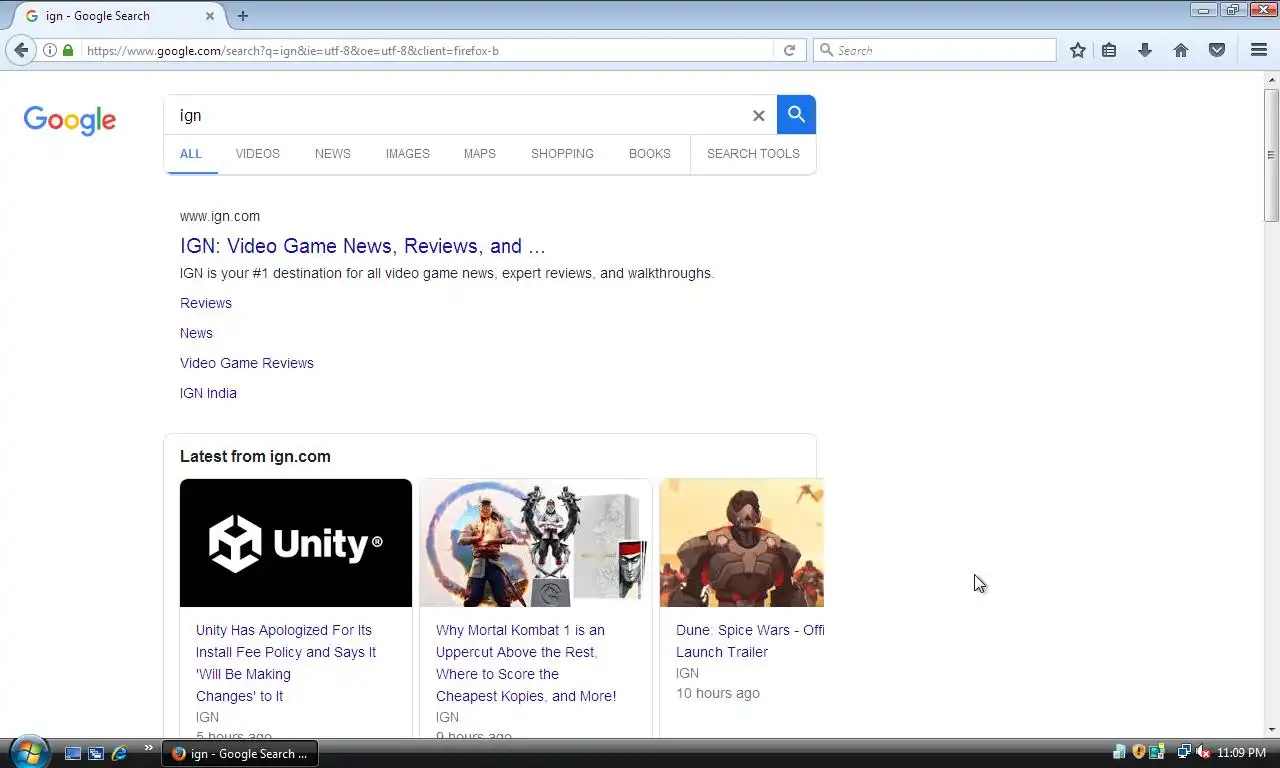Click the scrollbar up arrow
1280x768 pixels.
(x=1271, y=80)
